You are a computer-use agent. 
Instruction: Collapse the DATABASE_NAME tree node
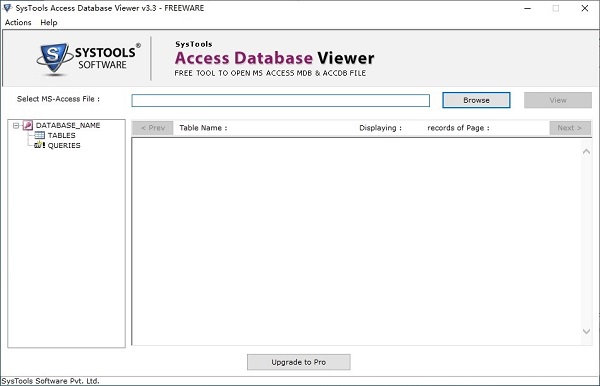[x=16, y=125]
